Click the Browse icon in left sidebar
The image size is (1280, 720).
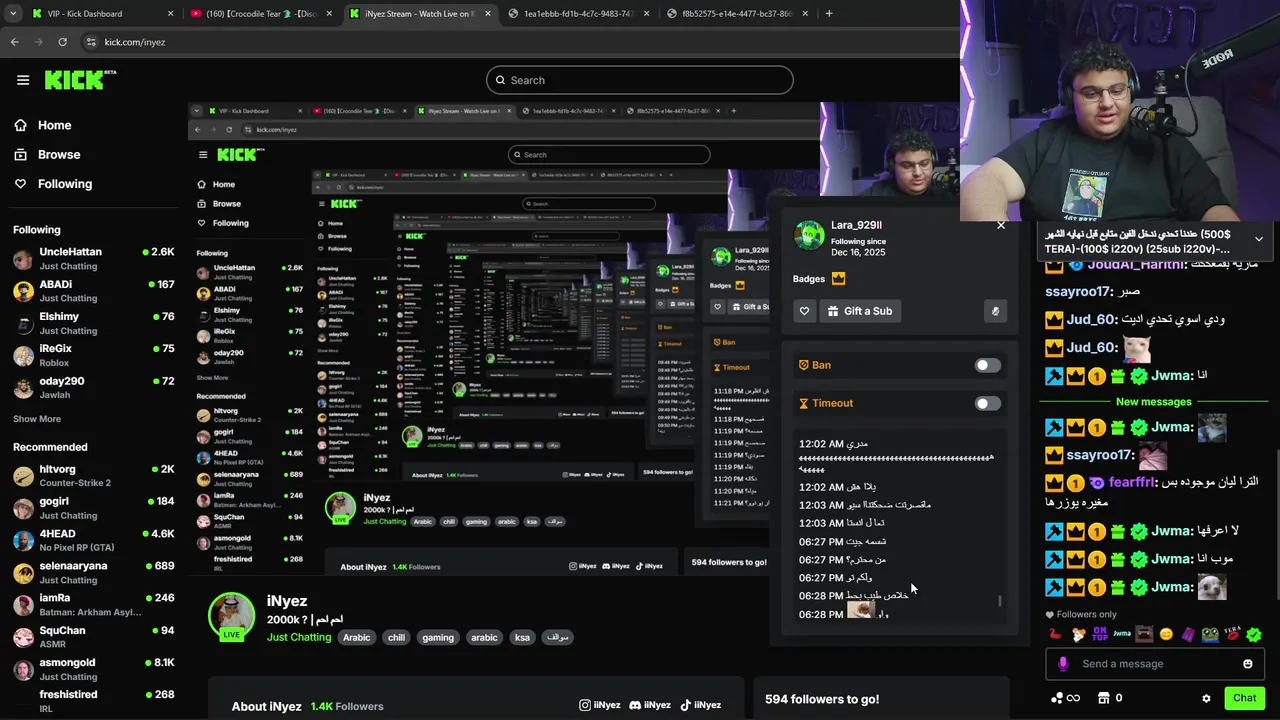coord(20,154)
